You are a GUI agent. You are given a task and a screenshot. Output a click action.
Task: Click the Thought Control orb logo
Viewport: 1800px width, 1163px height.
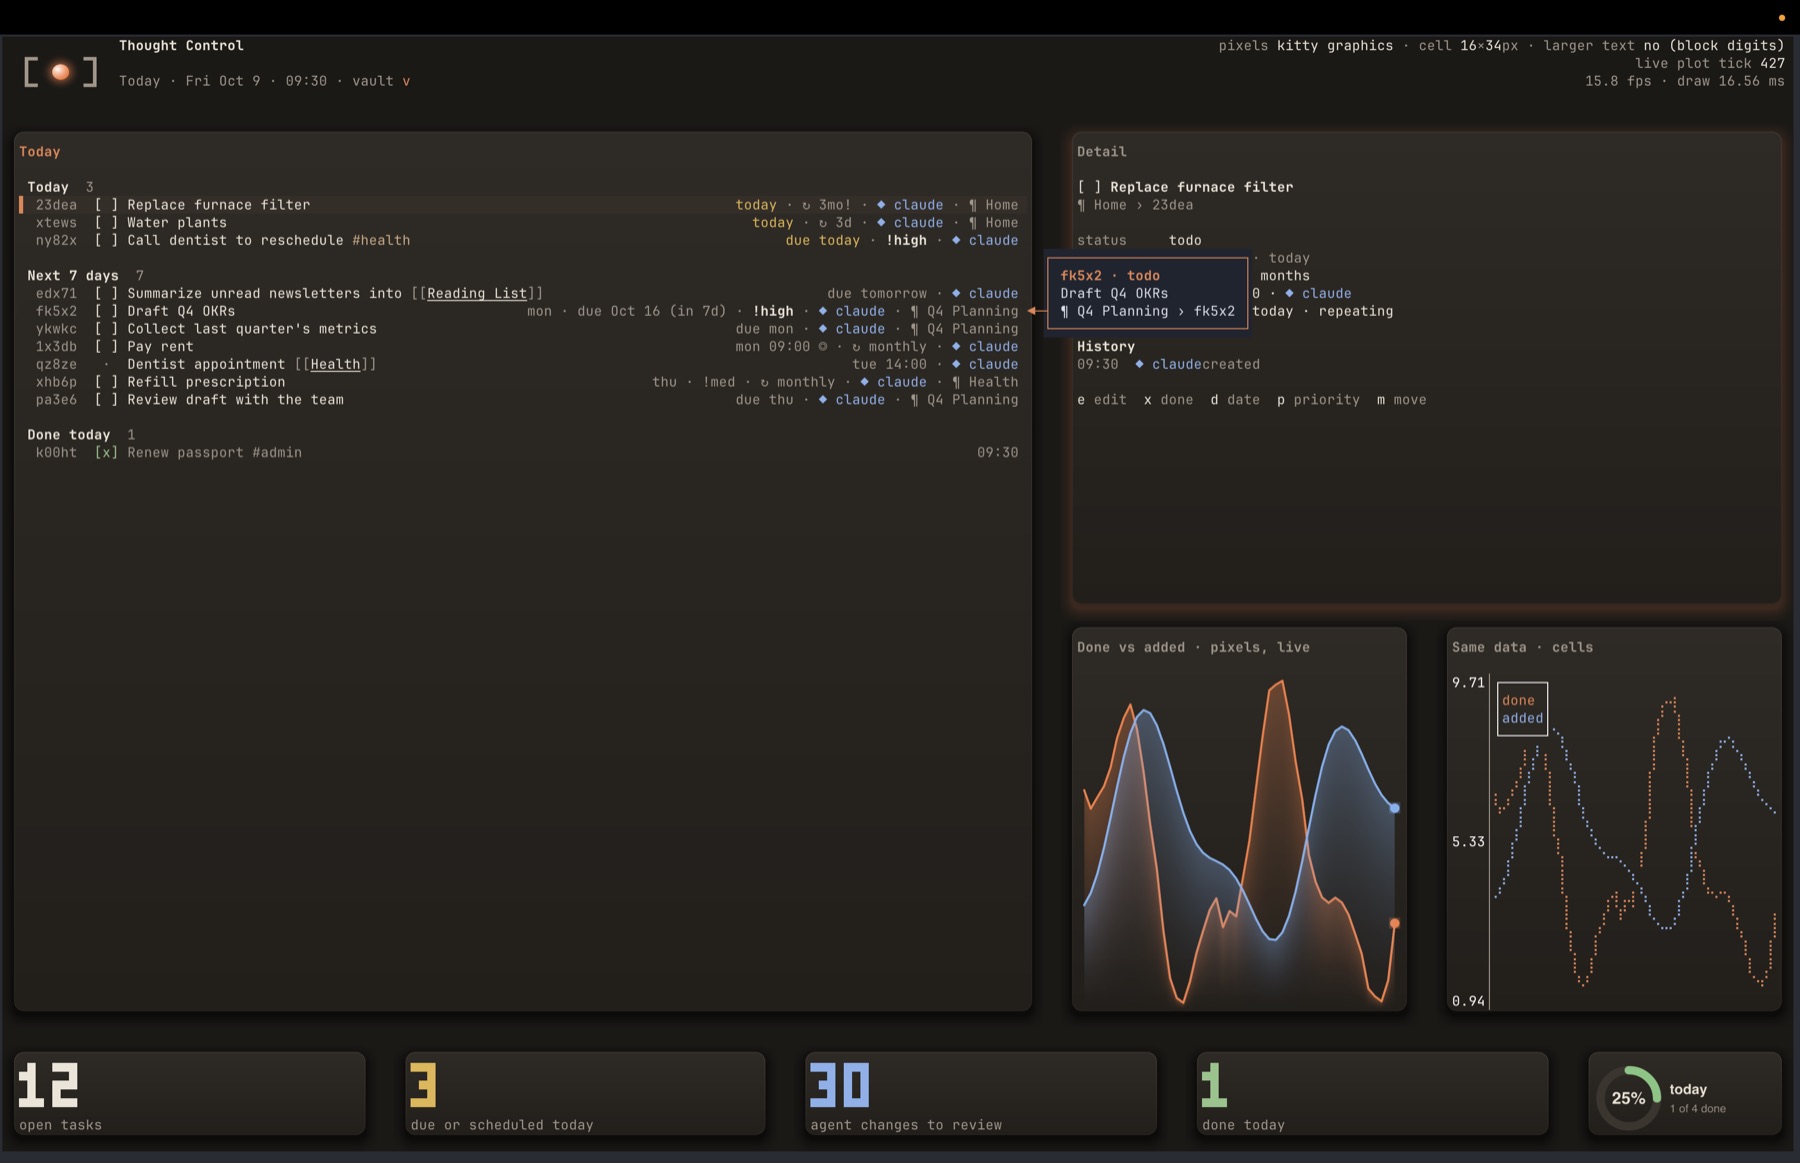click(60, 72)
